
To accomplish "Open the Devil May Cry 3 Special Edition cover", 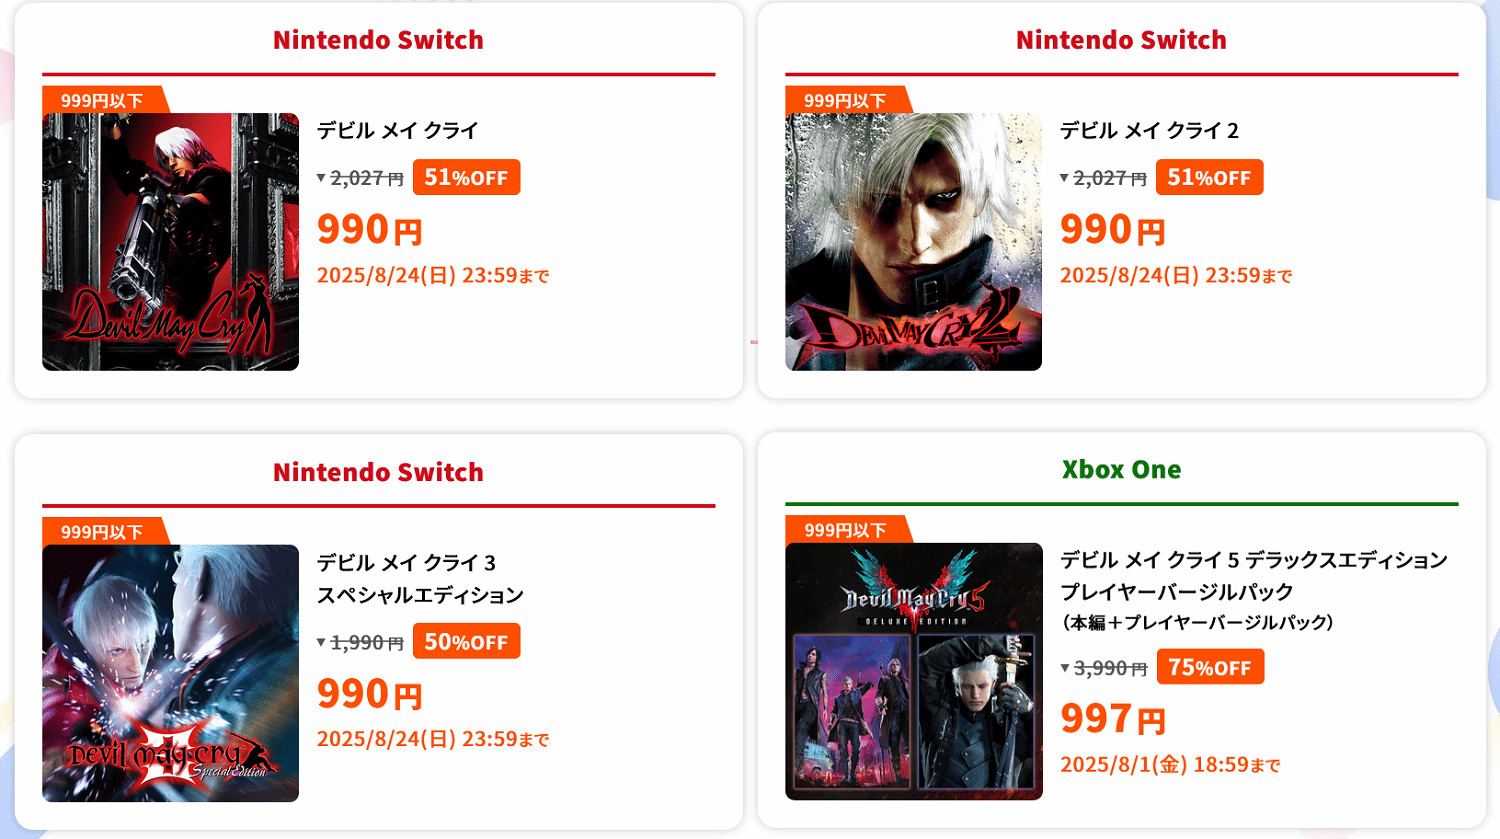I will [170, 673].
